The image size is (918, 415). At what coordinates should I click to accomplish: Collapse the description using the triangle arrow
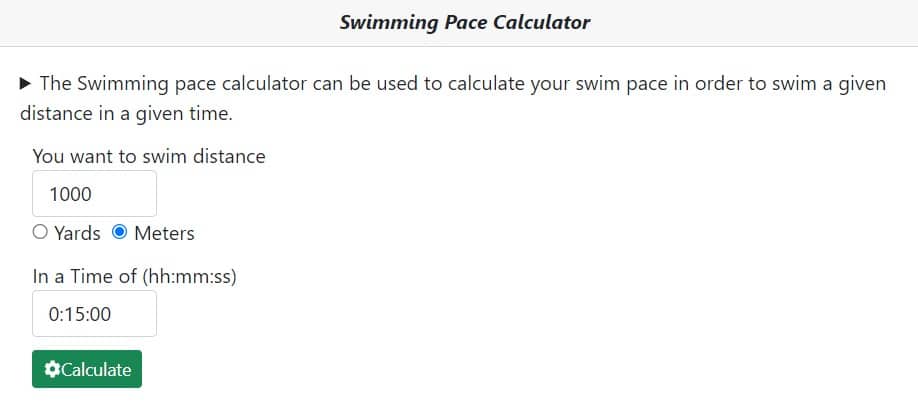coord(25,84)
